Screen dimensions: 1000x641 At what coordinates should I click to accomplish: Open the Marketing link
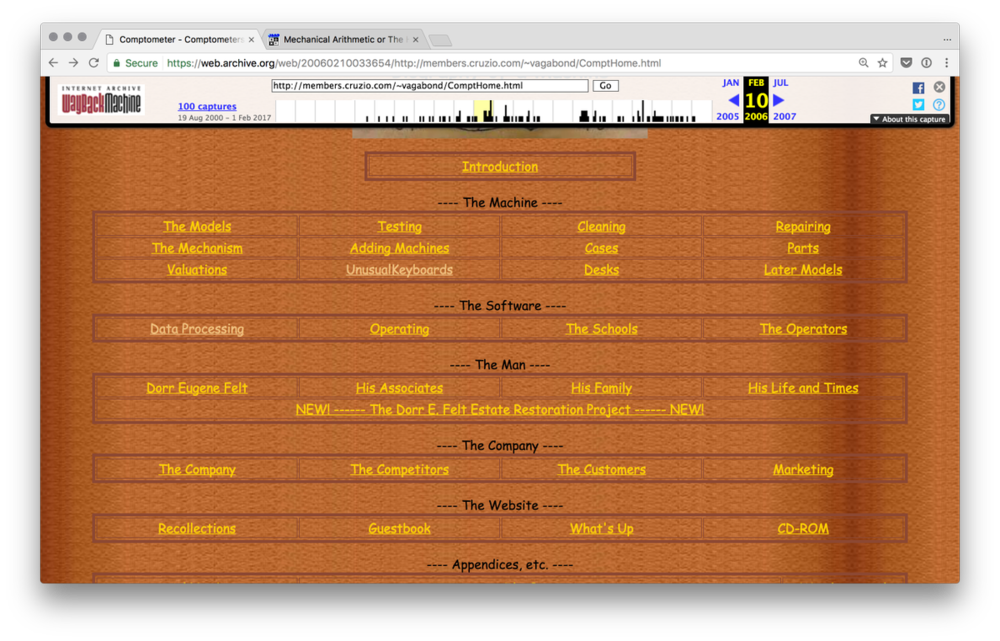(x=803, y=469)
